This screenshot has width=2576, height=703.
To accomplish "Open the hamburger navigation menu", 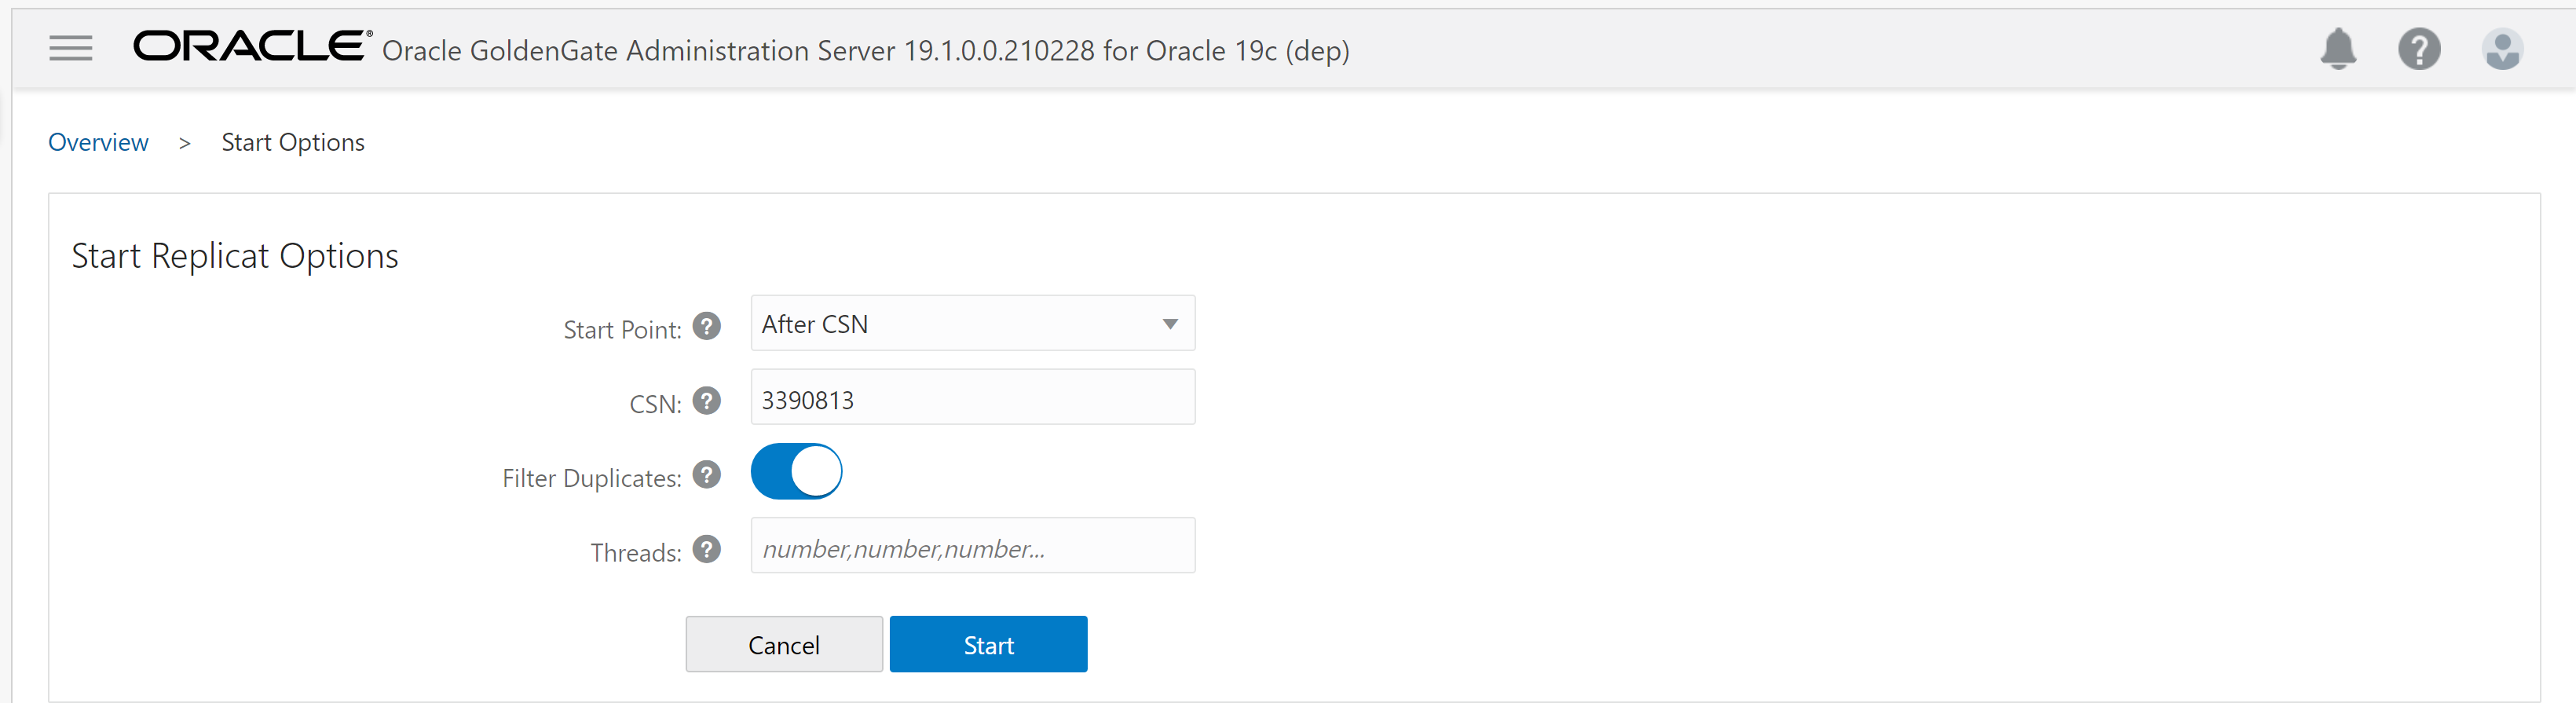I will [70, 48].
